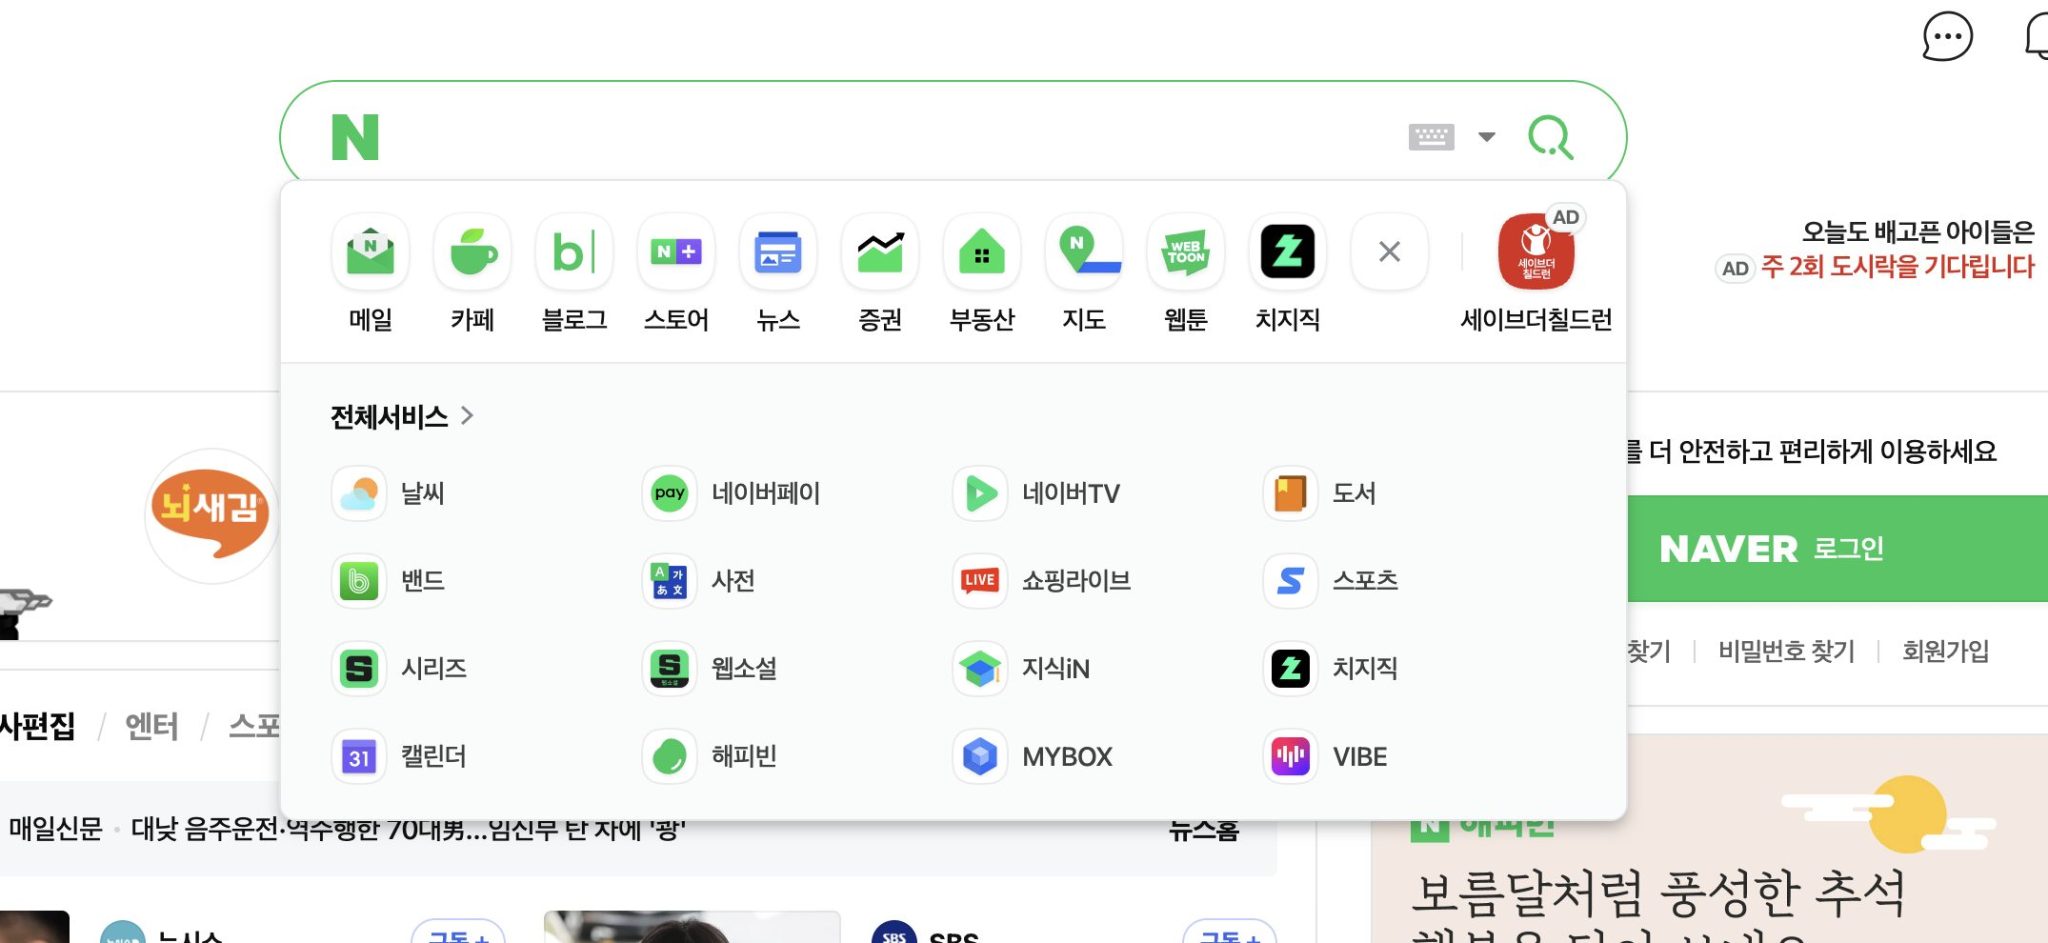Click inside the search input field

[890, 137]
